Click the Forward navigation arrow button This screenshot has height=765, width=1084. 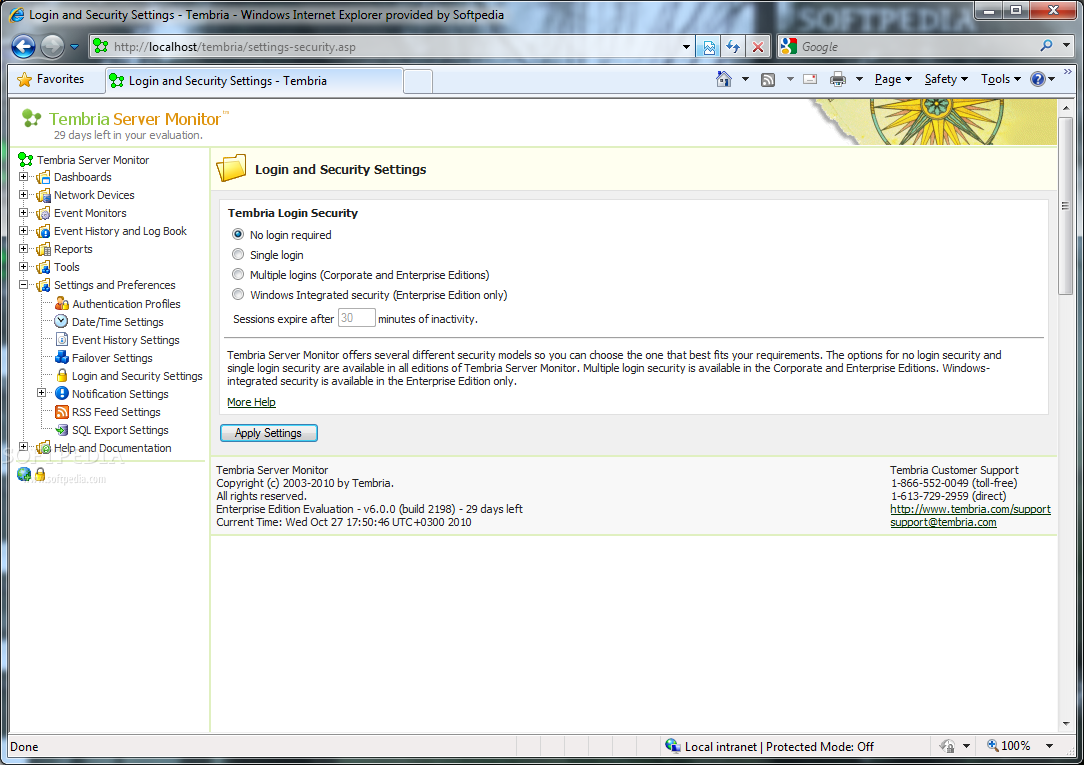point(53,46)
